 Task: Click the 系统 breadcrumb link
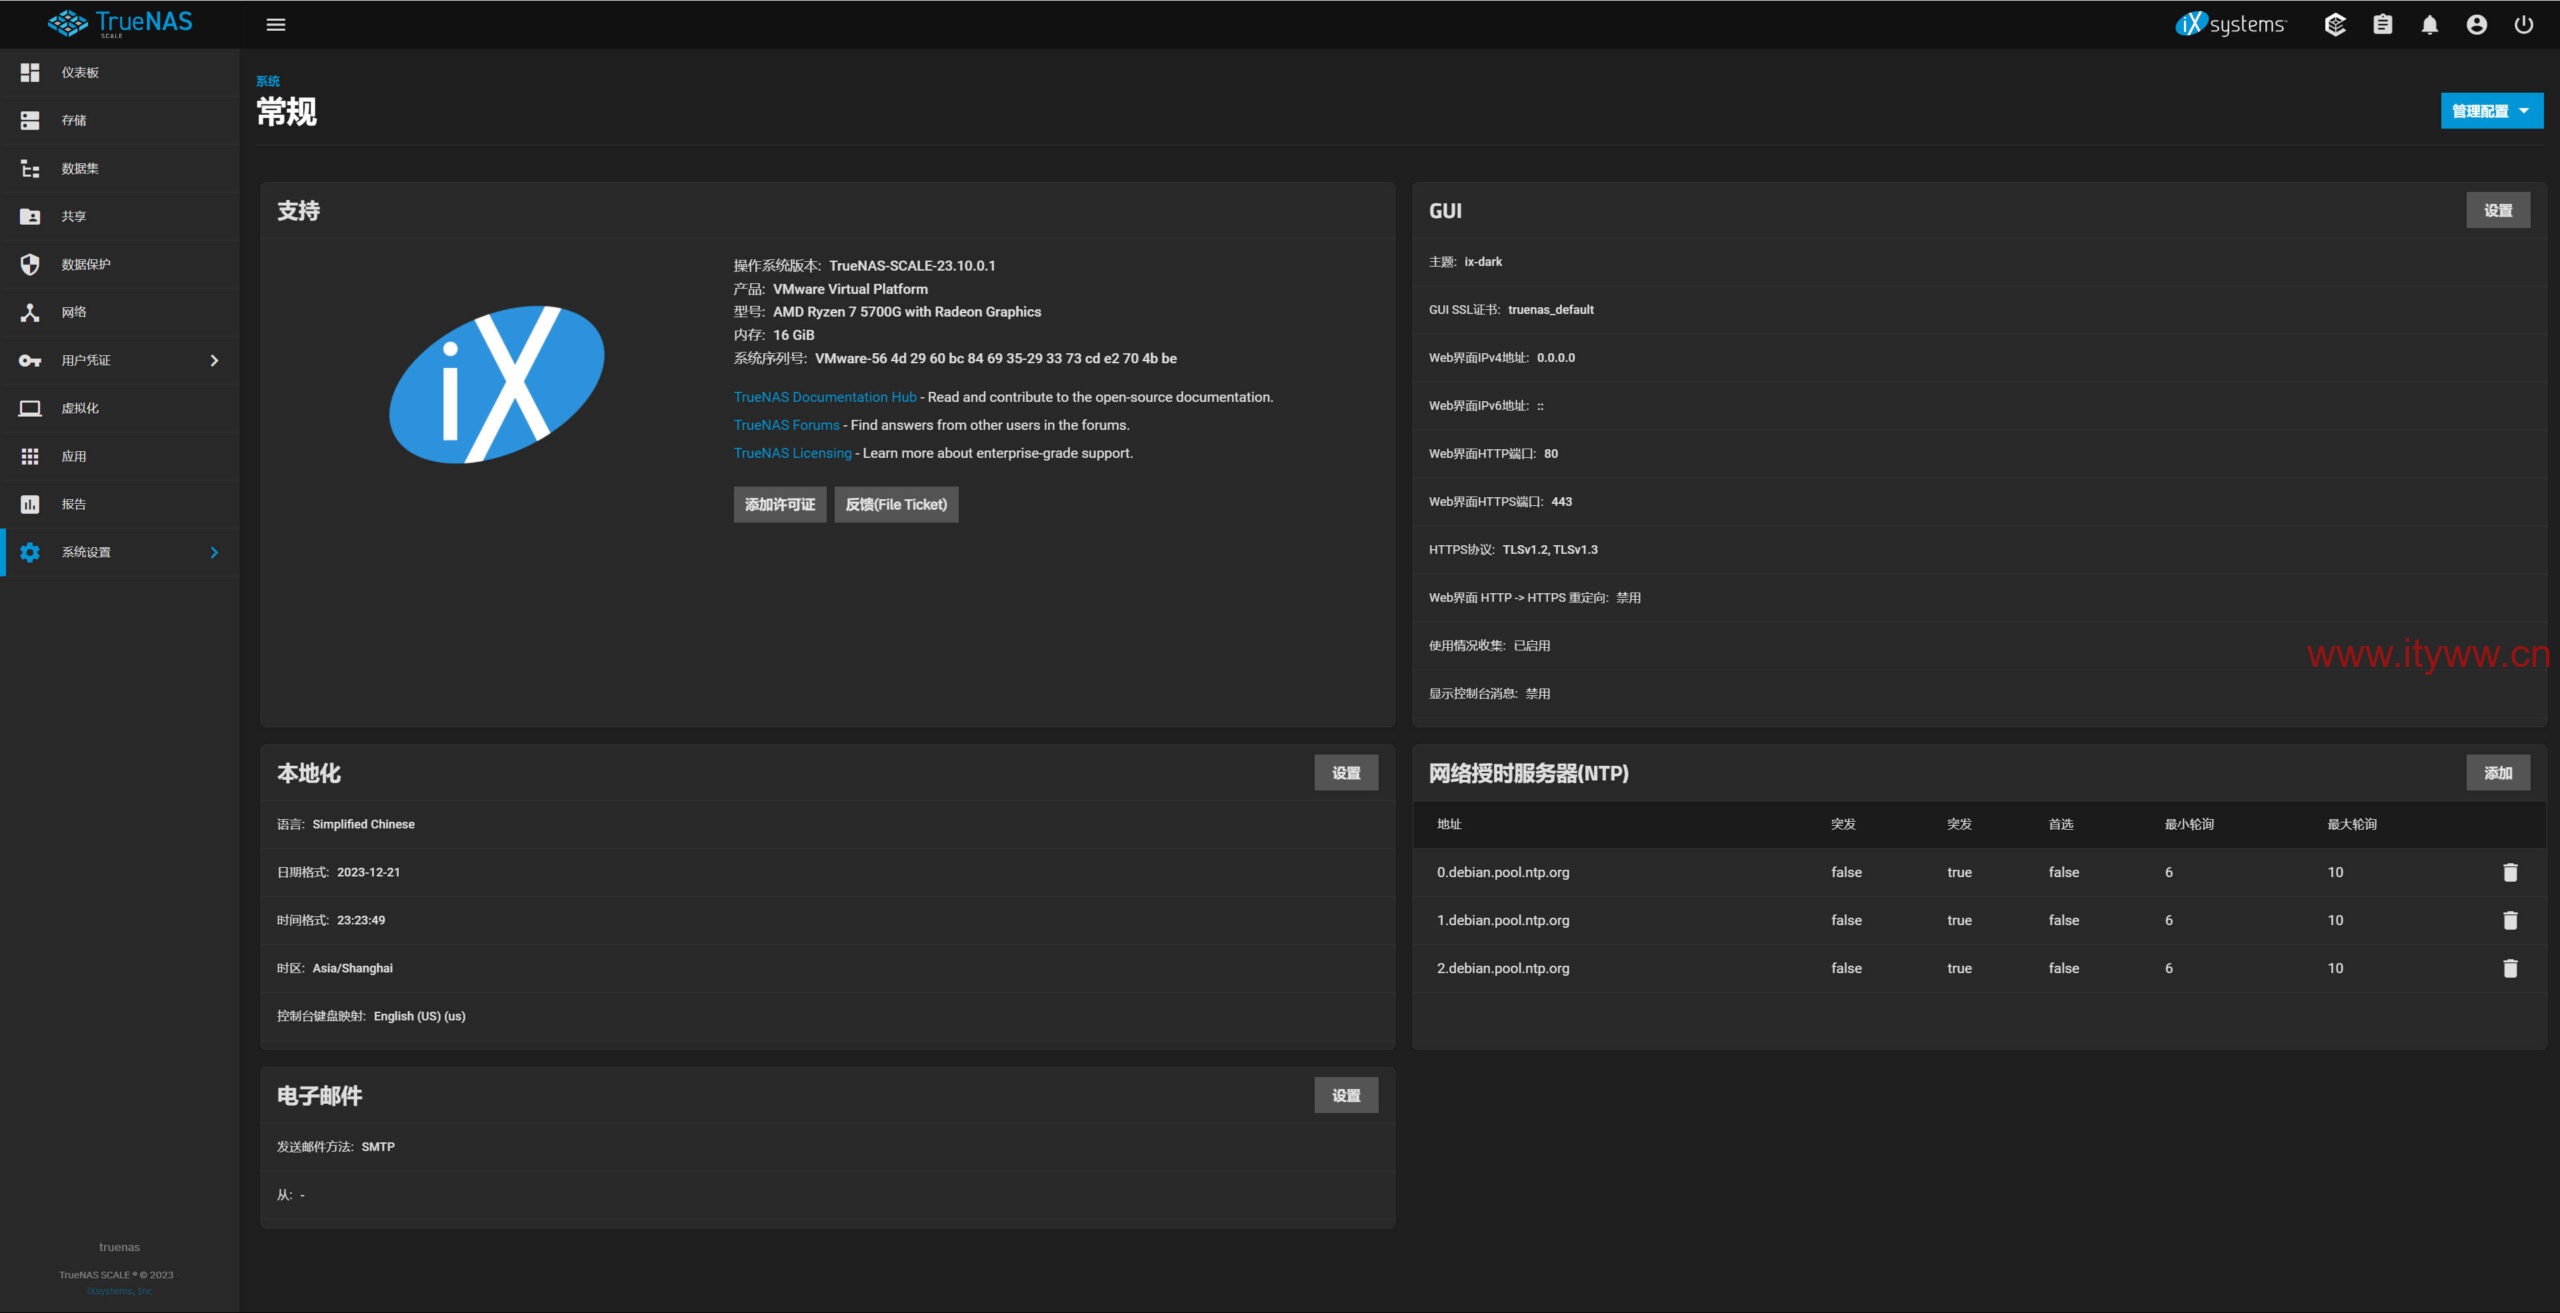tap(268, 81)
